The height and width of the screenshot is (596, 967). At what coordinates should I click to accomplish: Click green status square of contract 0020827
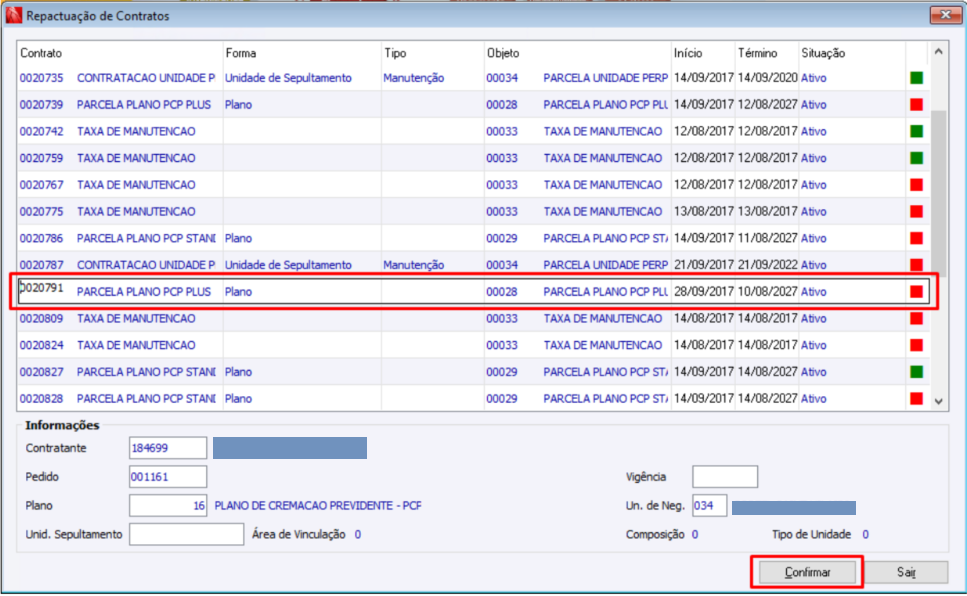pos(916,371)
